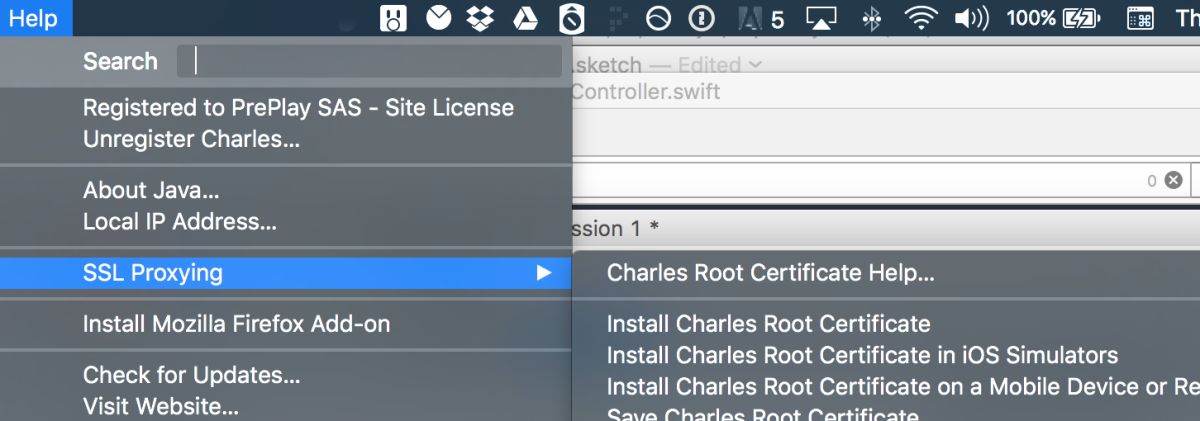Open the SSL Proxying submenu
The height and width of the screenshot is (421, 1200).
(x=286, y=272)
